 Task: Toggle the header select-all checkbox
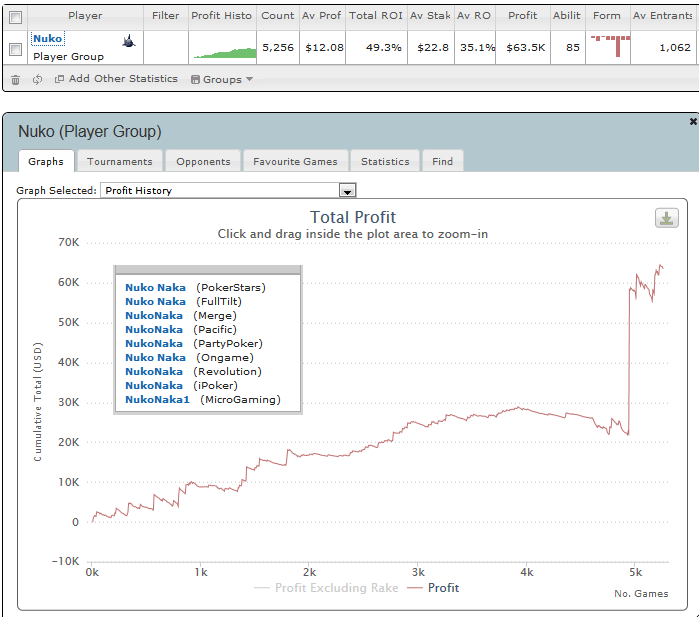point(16,17)
